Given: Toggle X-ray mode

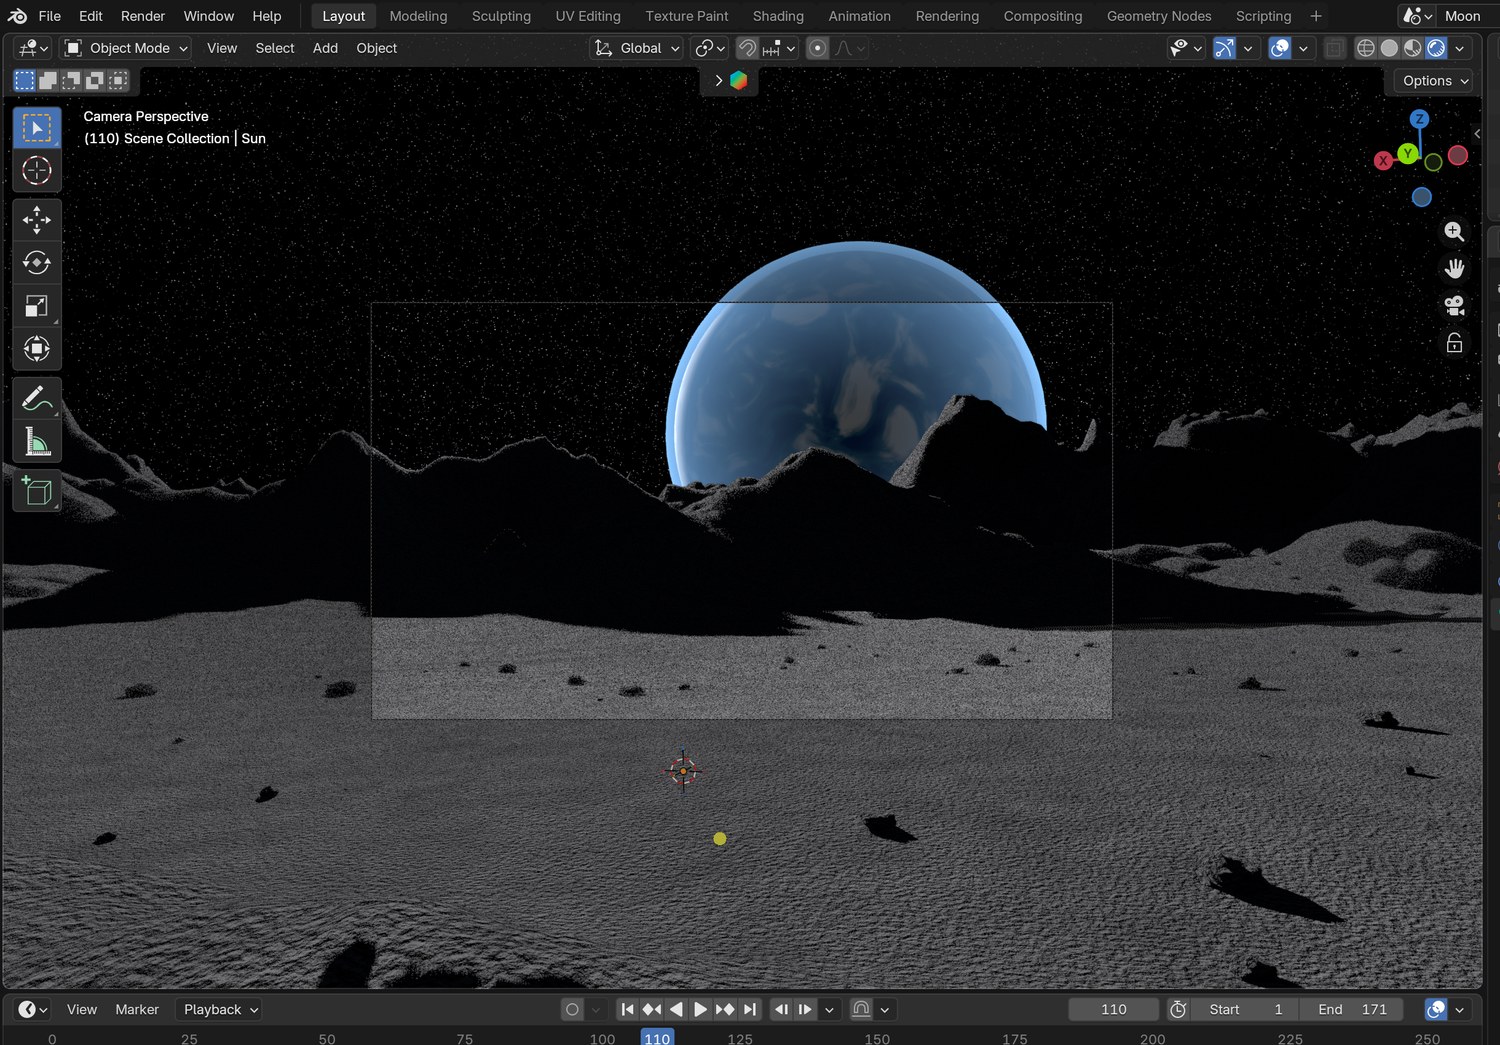Looking at the screenshot, I should 1334,48.
